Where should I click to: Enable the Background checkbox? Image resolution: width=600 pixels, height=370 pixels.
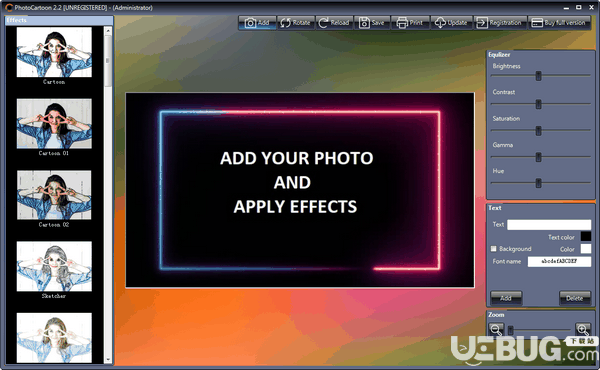(493, 249)
